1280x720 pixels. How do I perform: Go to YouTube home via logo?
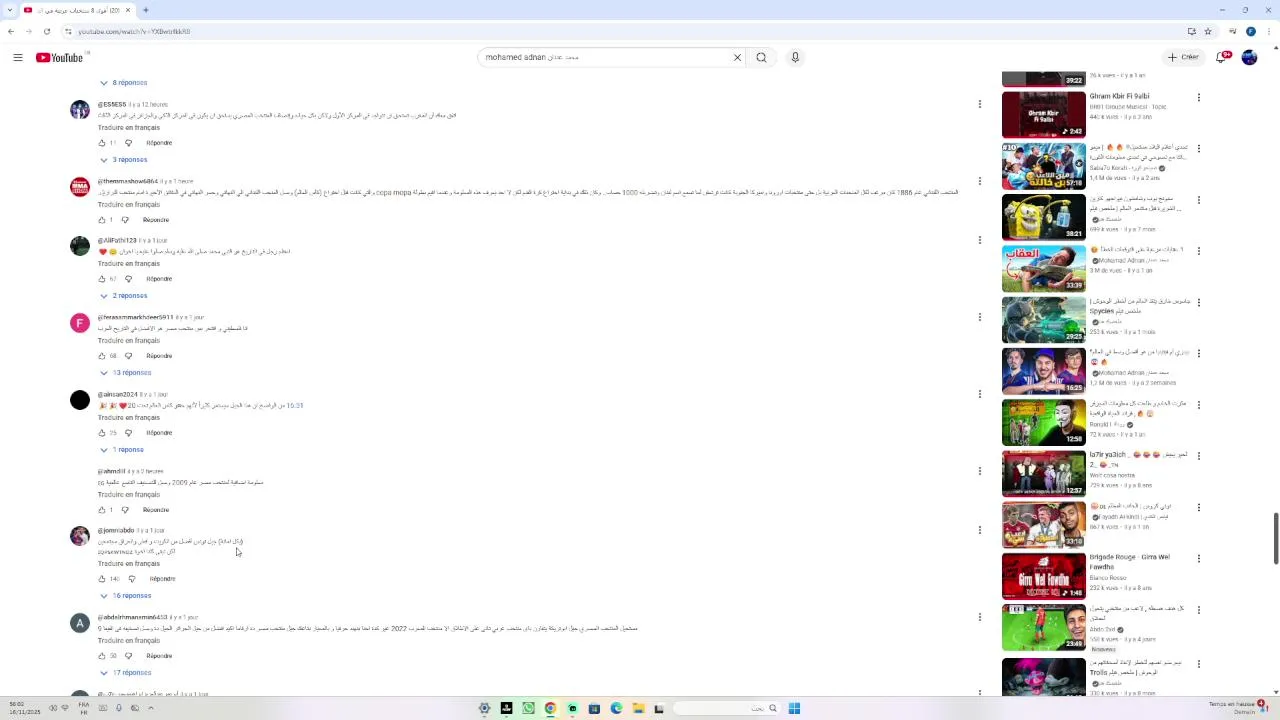60,57
